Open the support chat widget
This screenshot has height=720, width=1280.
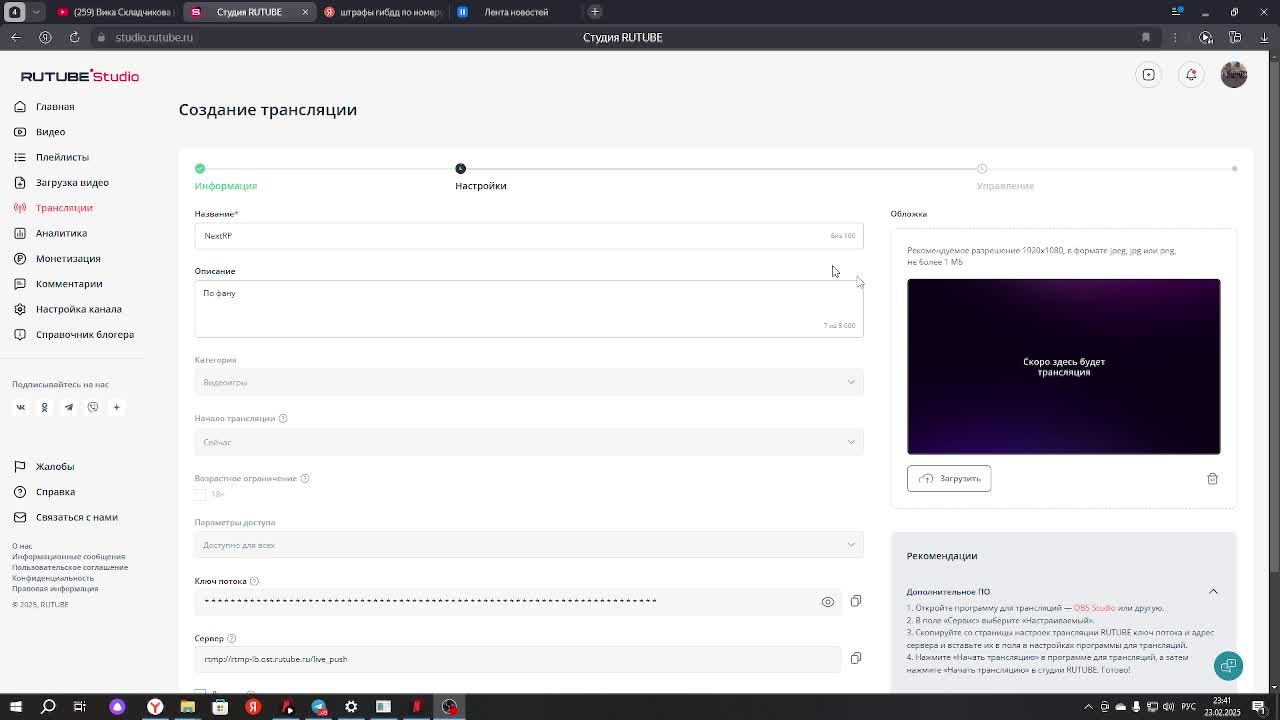click(x=1228, y=666)
